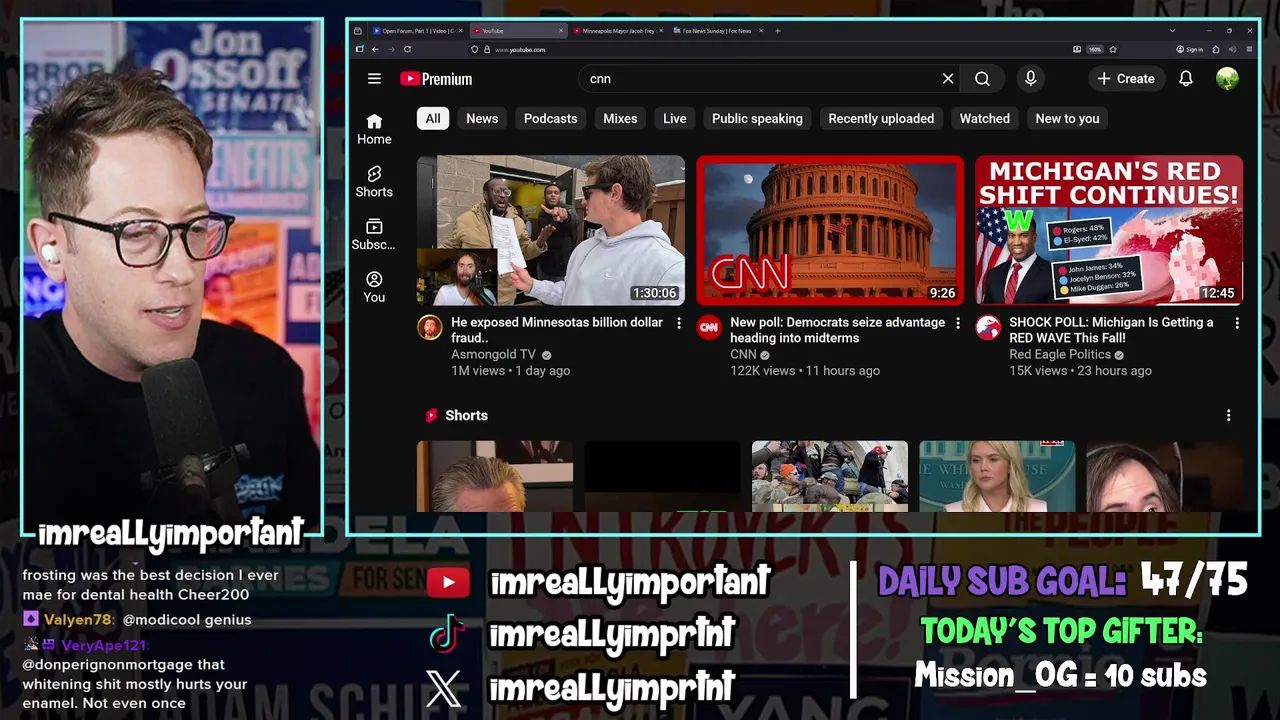
Task: Open the browser application menu
Action: pyautogui.click(x=1249, y=49)
